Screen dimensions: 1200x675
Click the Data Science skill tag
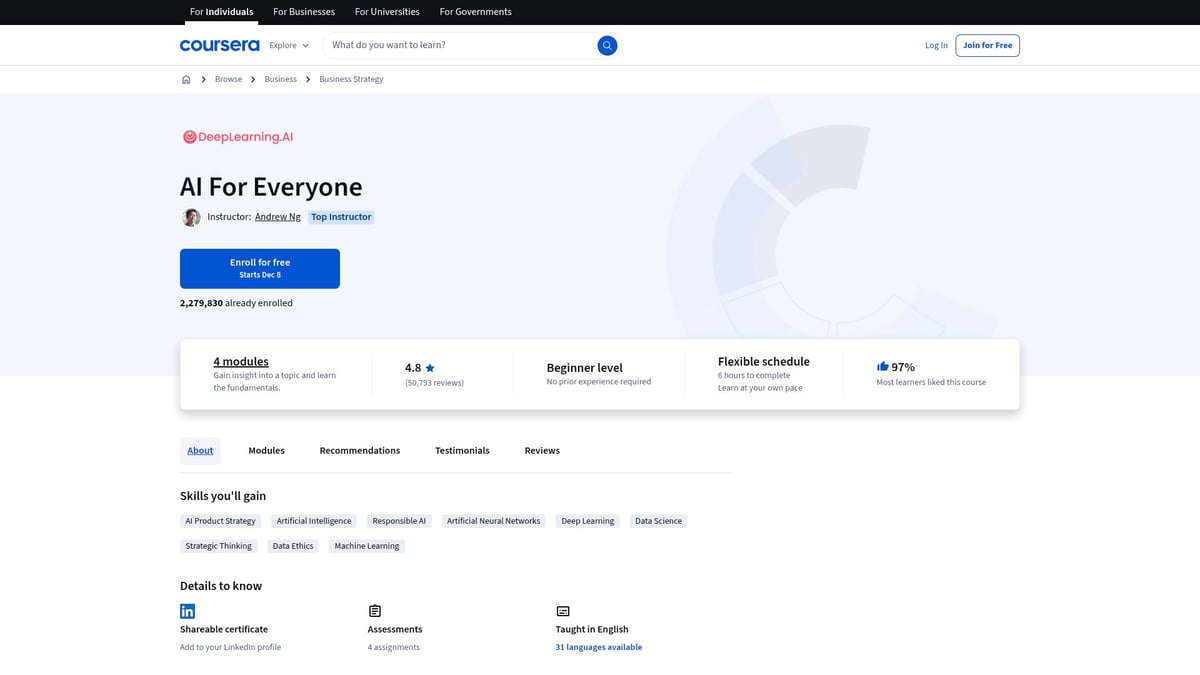coord(658,521)
